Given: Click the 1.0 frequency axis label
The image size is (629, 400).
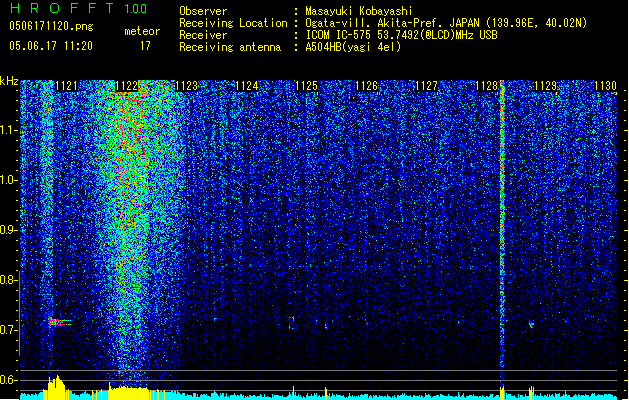Looking at the screenshot, I should click(9, 180).
